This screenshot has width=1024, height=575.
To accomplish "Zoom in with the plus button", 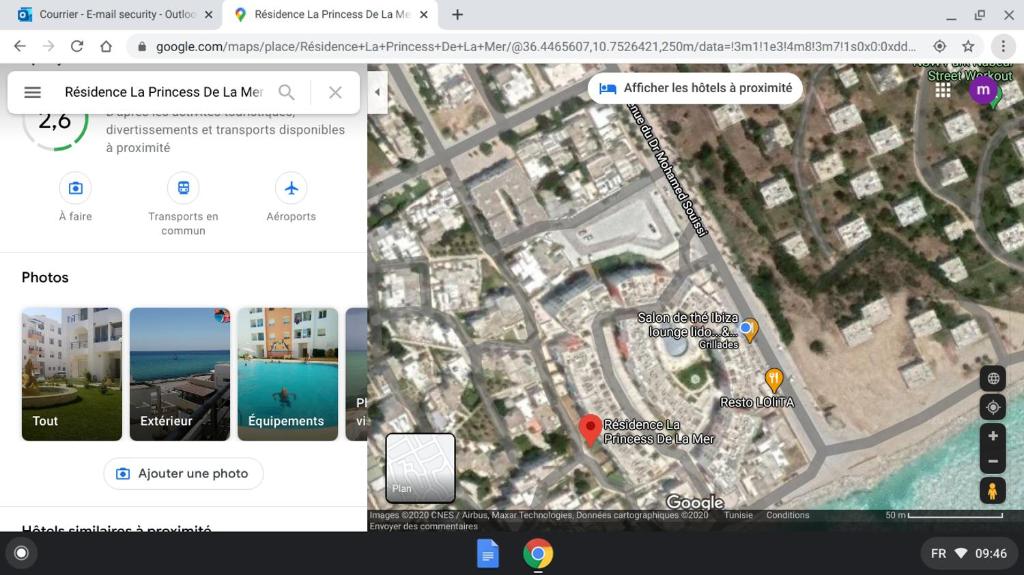I will (993, 436).
